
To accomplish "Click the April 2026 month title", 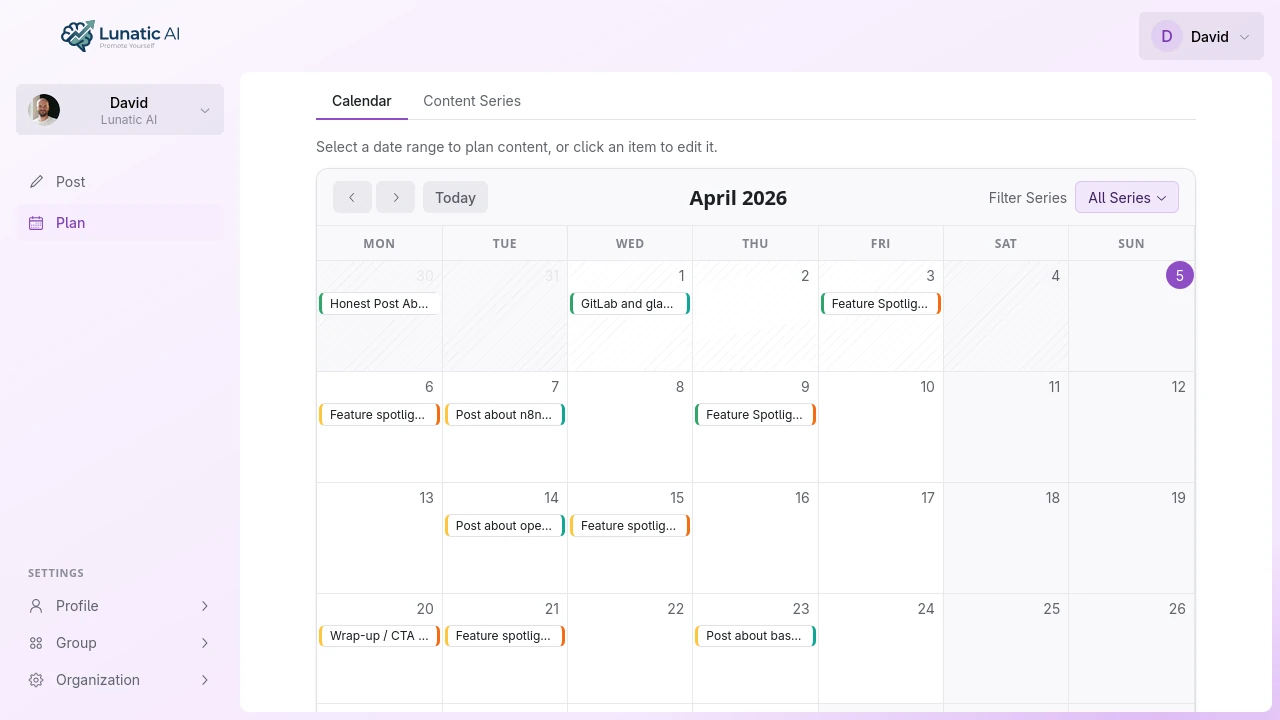I will pyautogui.click(x=738, y=198).
